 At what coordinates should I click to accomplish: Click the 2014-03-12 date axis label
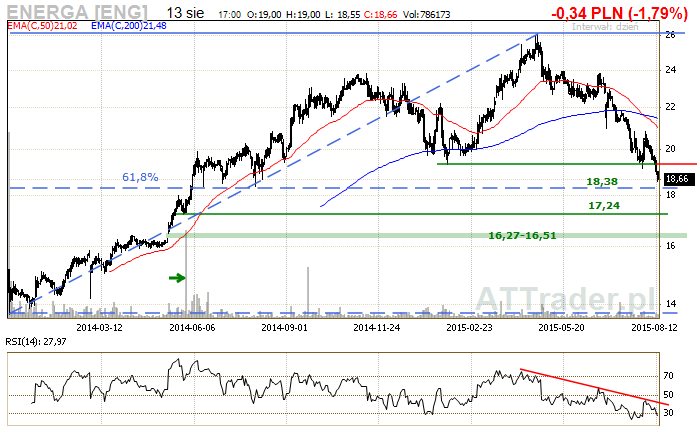click(100, 327)
